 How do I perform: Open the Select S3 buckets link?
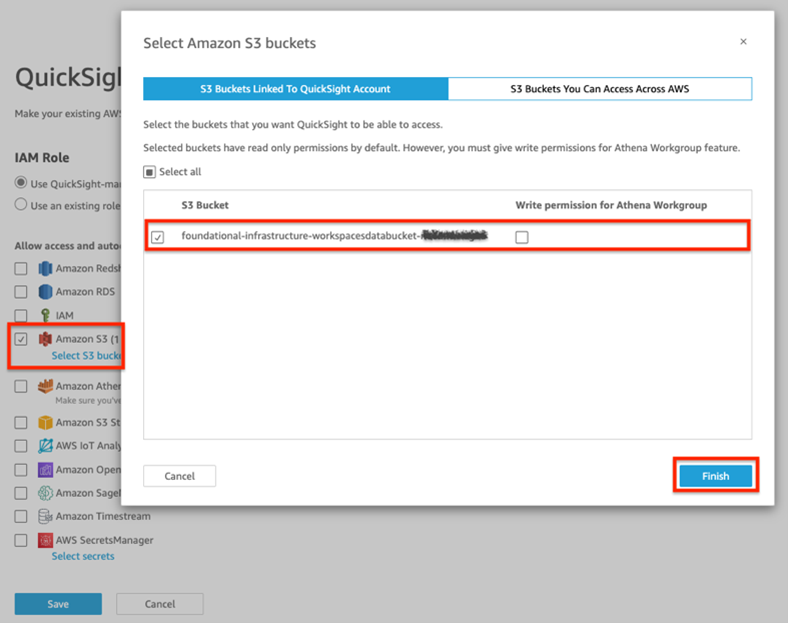point(86,356)
